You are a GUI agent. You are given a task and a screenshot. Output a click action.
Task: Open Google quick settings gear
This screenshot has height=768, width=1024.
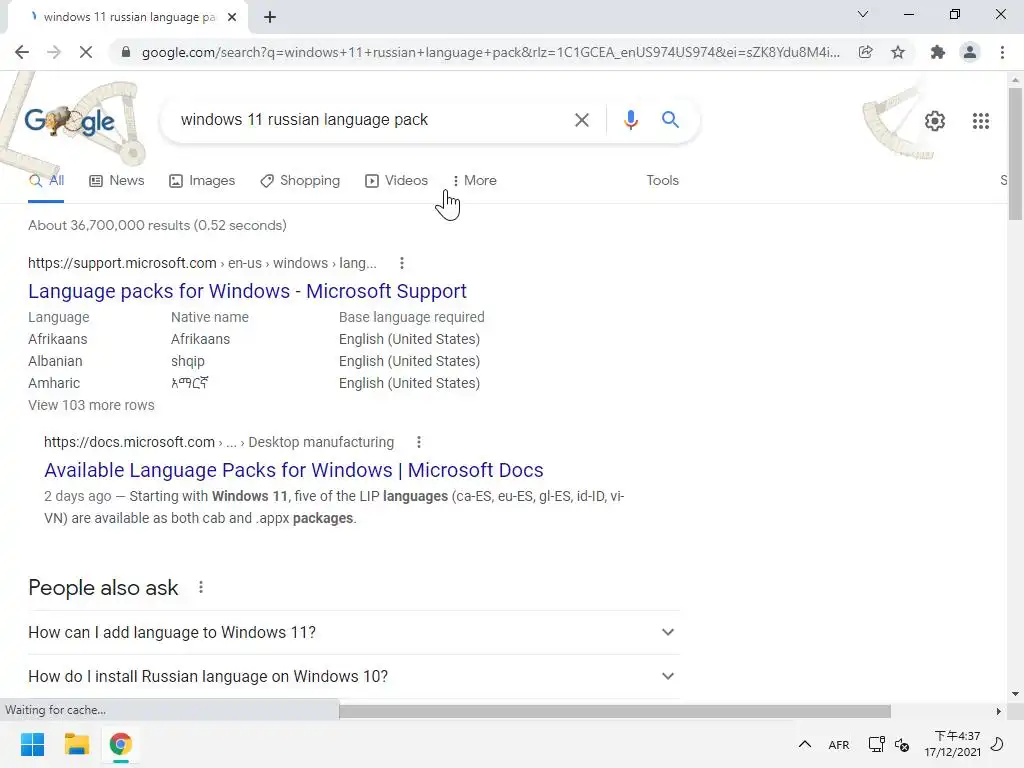click(935, 121)
